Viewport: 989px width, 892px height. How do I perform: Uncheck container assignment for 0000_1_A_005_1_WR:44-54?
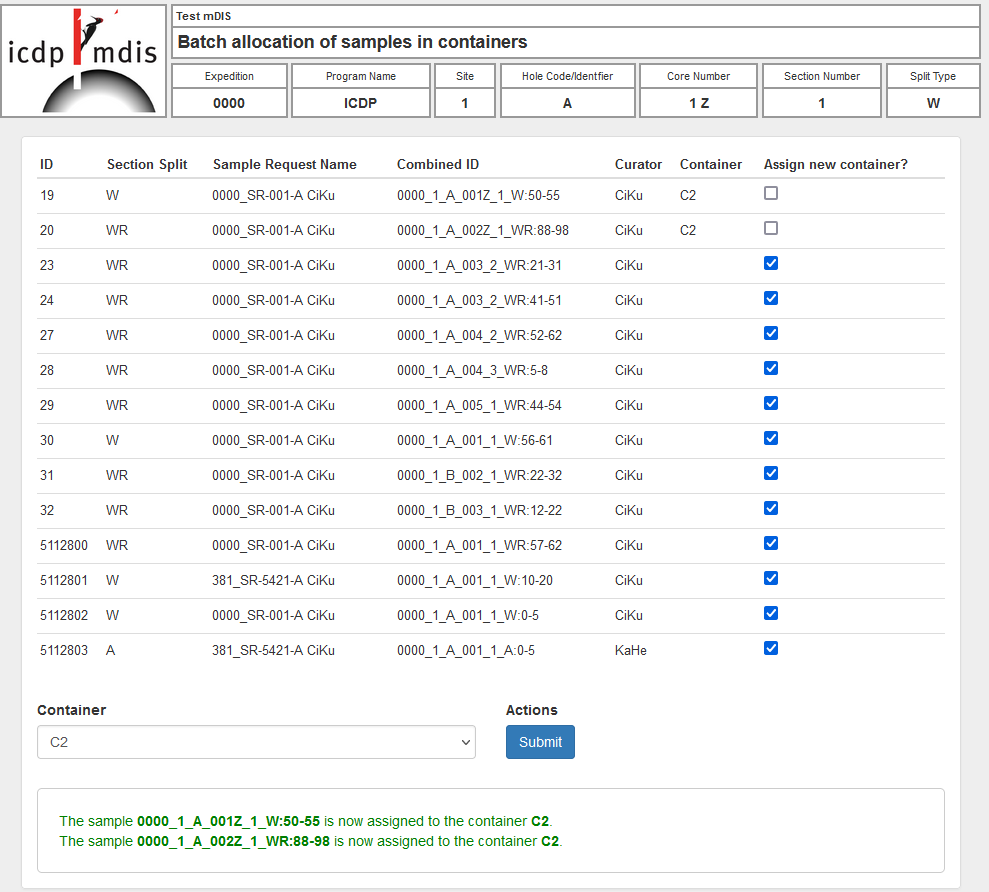pyautogui.click(x=770, y=403)
